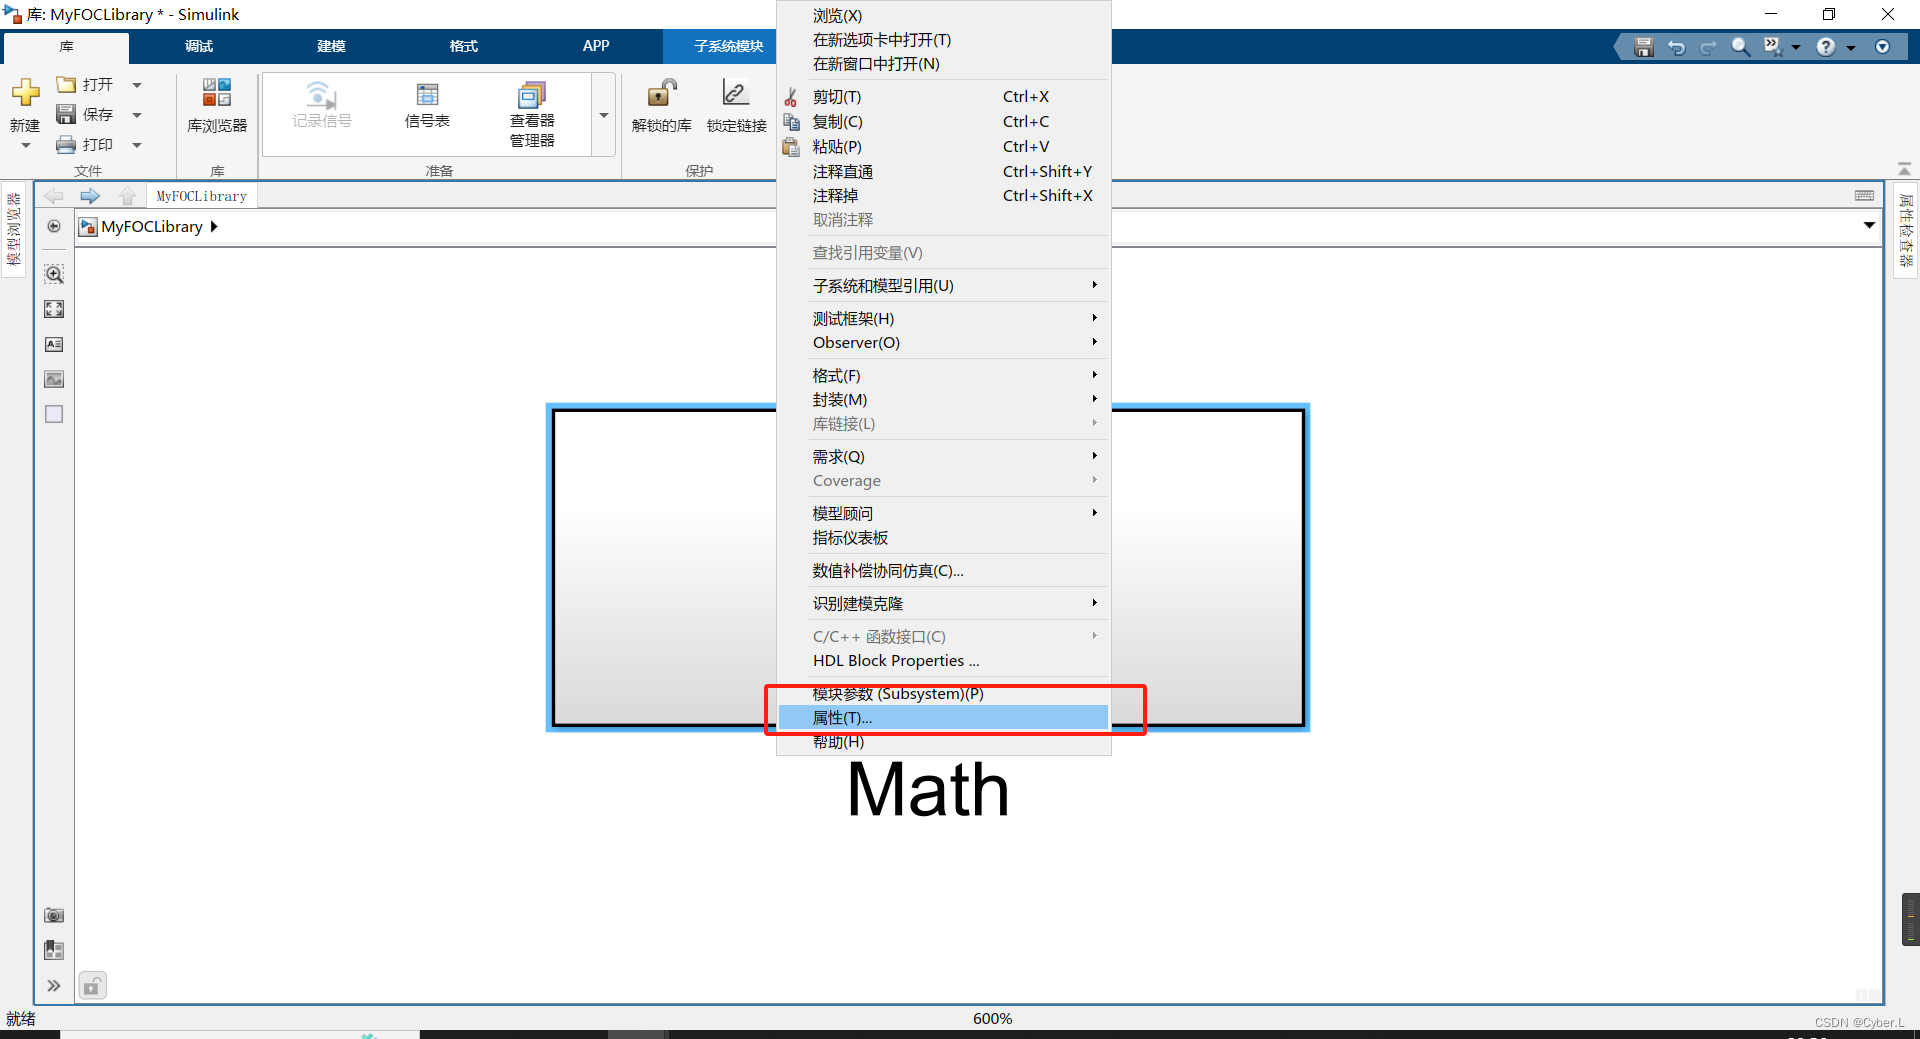Click the fit-to-view palette icon

point(54,309)
